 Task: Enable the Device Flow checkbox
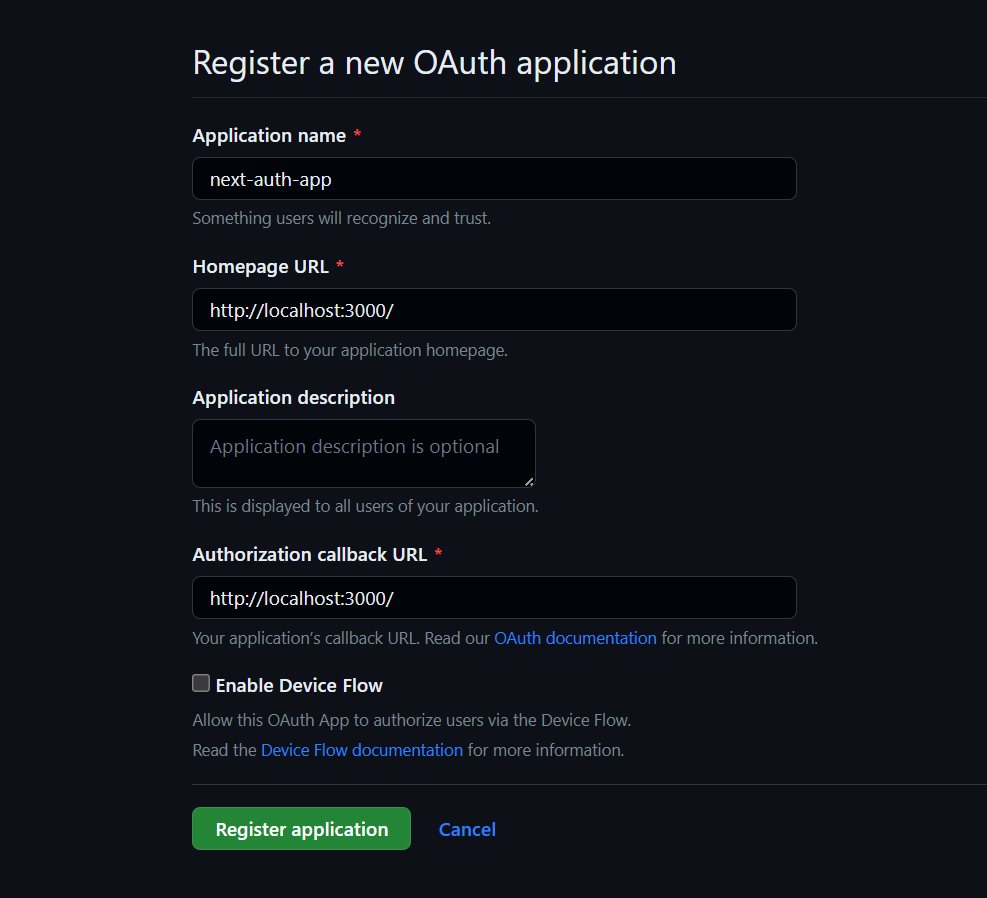tap(200, 684)
